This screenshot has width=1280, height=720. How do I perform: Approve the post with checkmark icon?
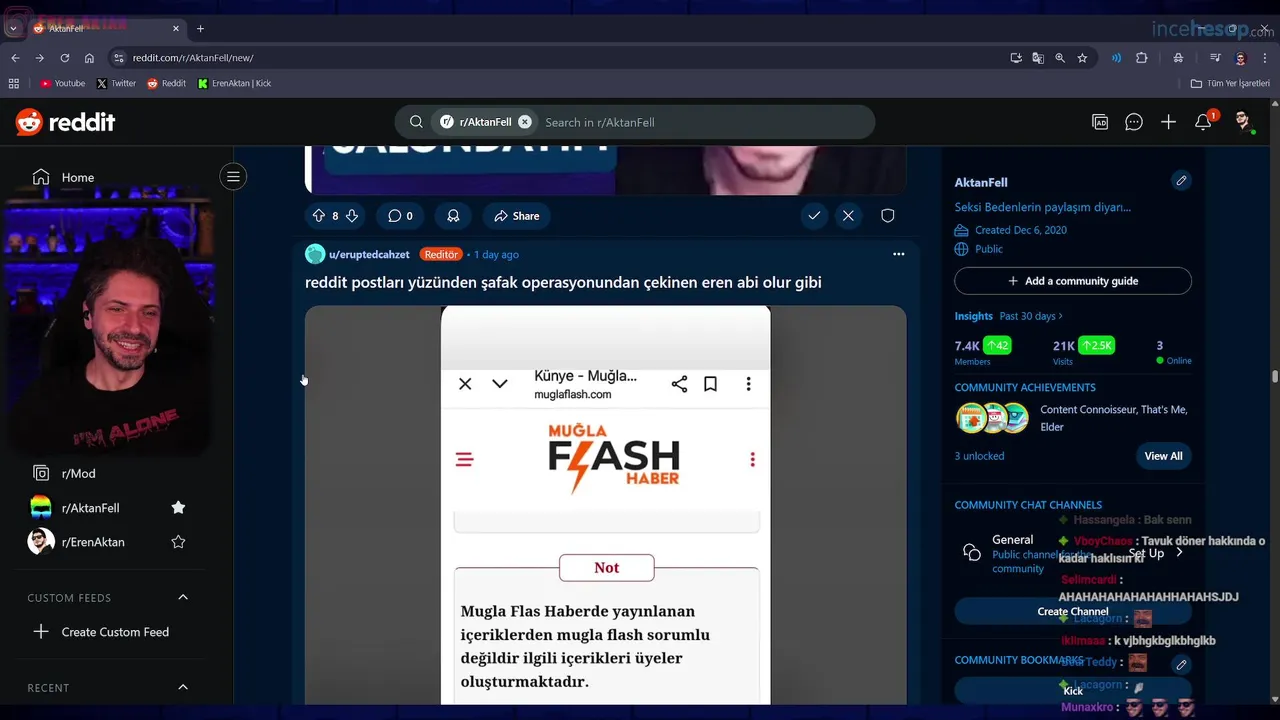[814, 216]
